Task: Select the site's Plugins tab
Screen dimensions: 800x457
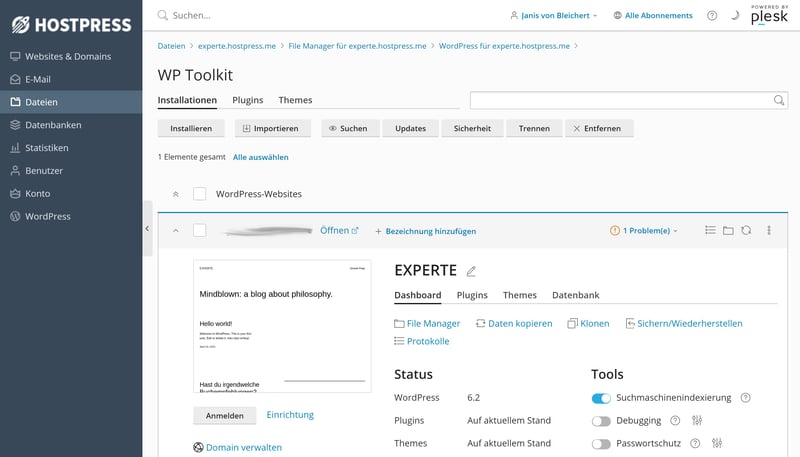Action: 472,295
